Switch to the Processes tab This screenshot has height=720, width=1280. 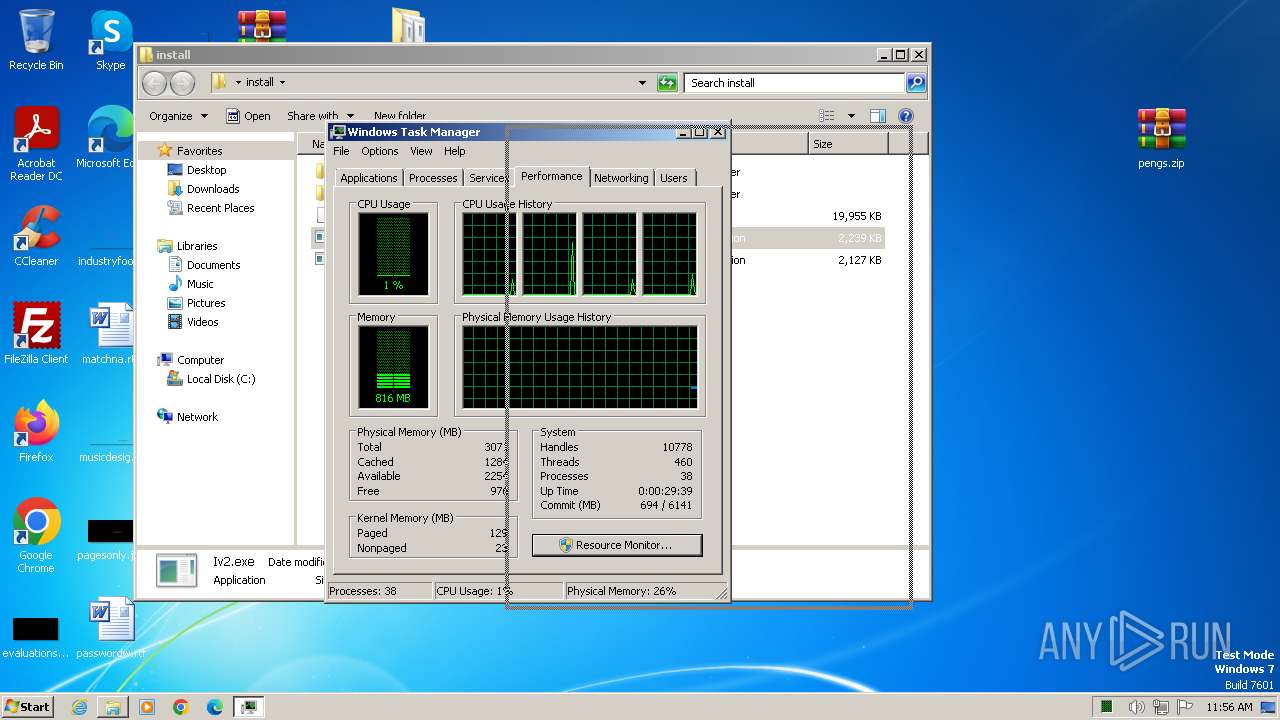pyautogui.click(x=433, y=178)
